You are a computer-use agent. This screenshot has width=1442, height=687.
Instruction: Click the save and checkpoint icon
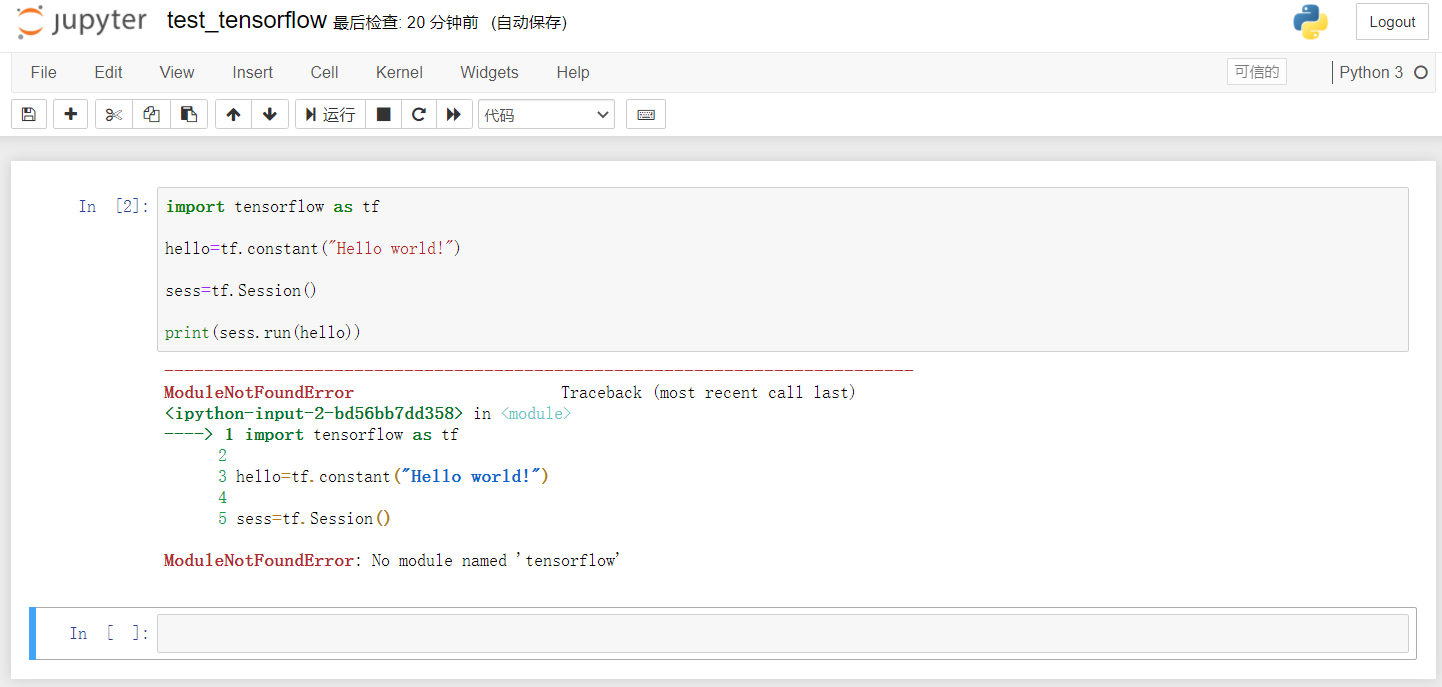[29, 114]
